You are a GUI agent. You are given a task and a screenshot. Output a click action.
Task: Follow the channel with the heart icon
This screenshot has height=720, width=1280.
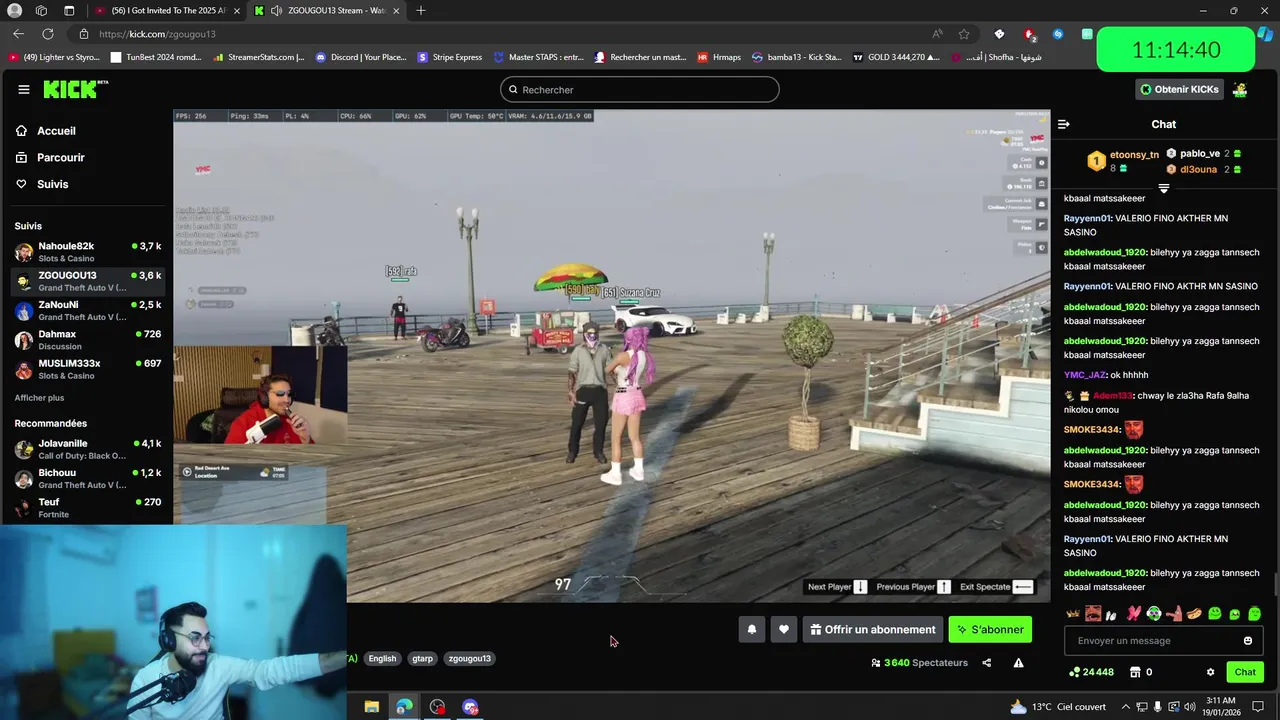coord(784,629)
